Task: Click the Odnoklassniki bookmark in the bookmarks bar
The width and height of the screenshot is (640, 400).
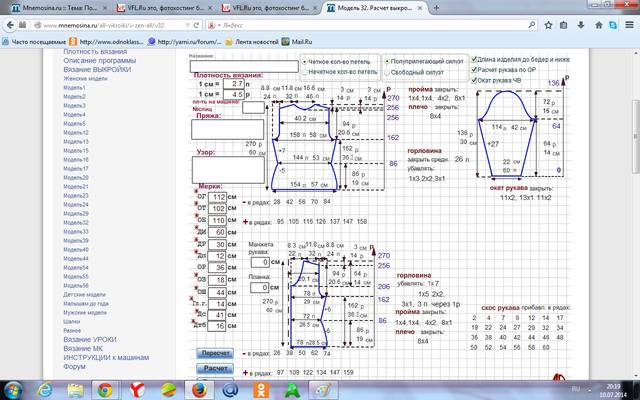Action: click(x=108, y=42)
